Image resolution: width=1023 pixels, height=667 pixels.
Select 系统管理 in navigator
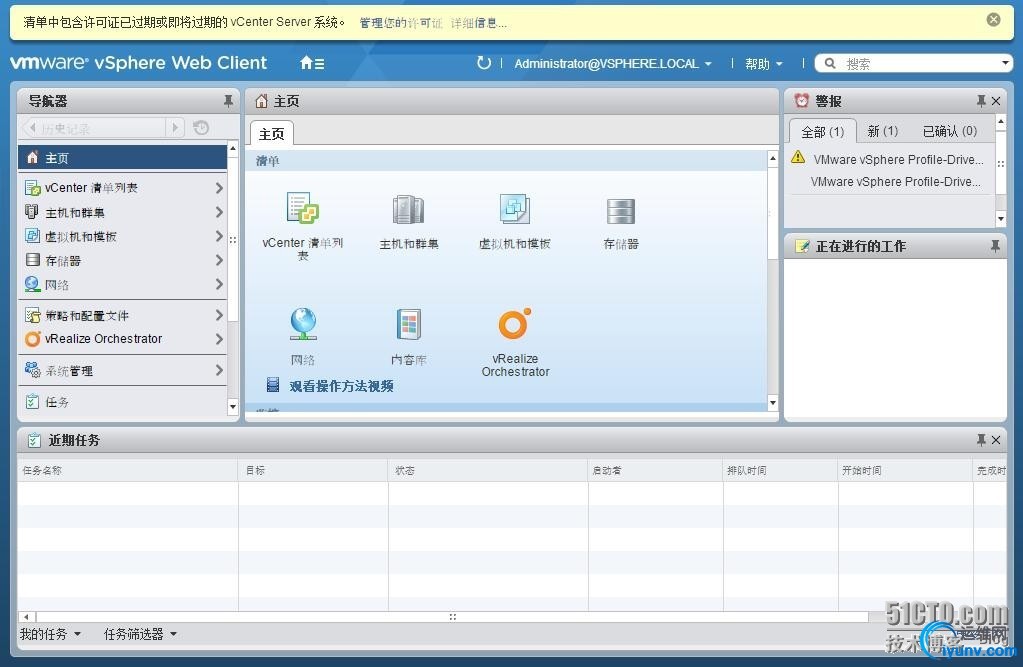tap(123, 371)
